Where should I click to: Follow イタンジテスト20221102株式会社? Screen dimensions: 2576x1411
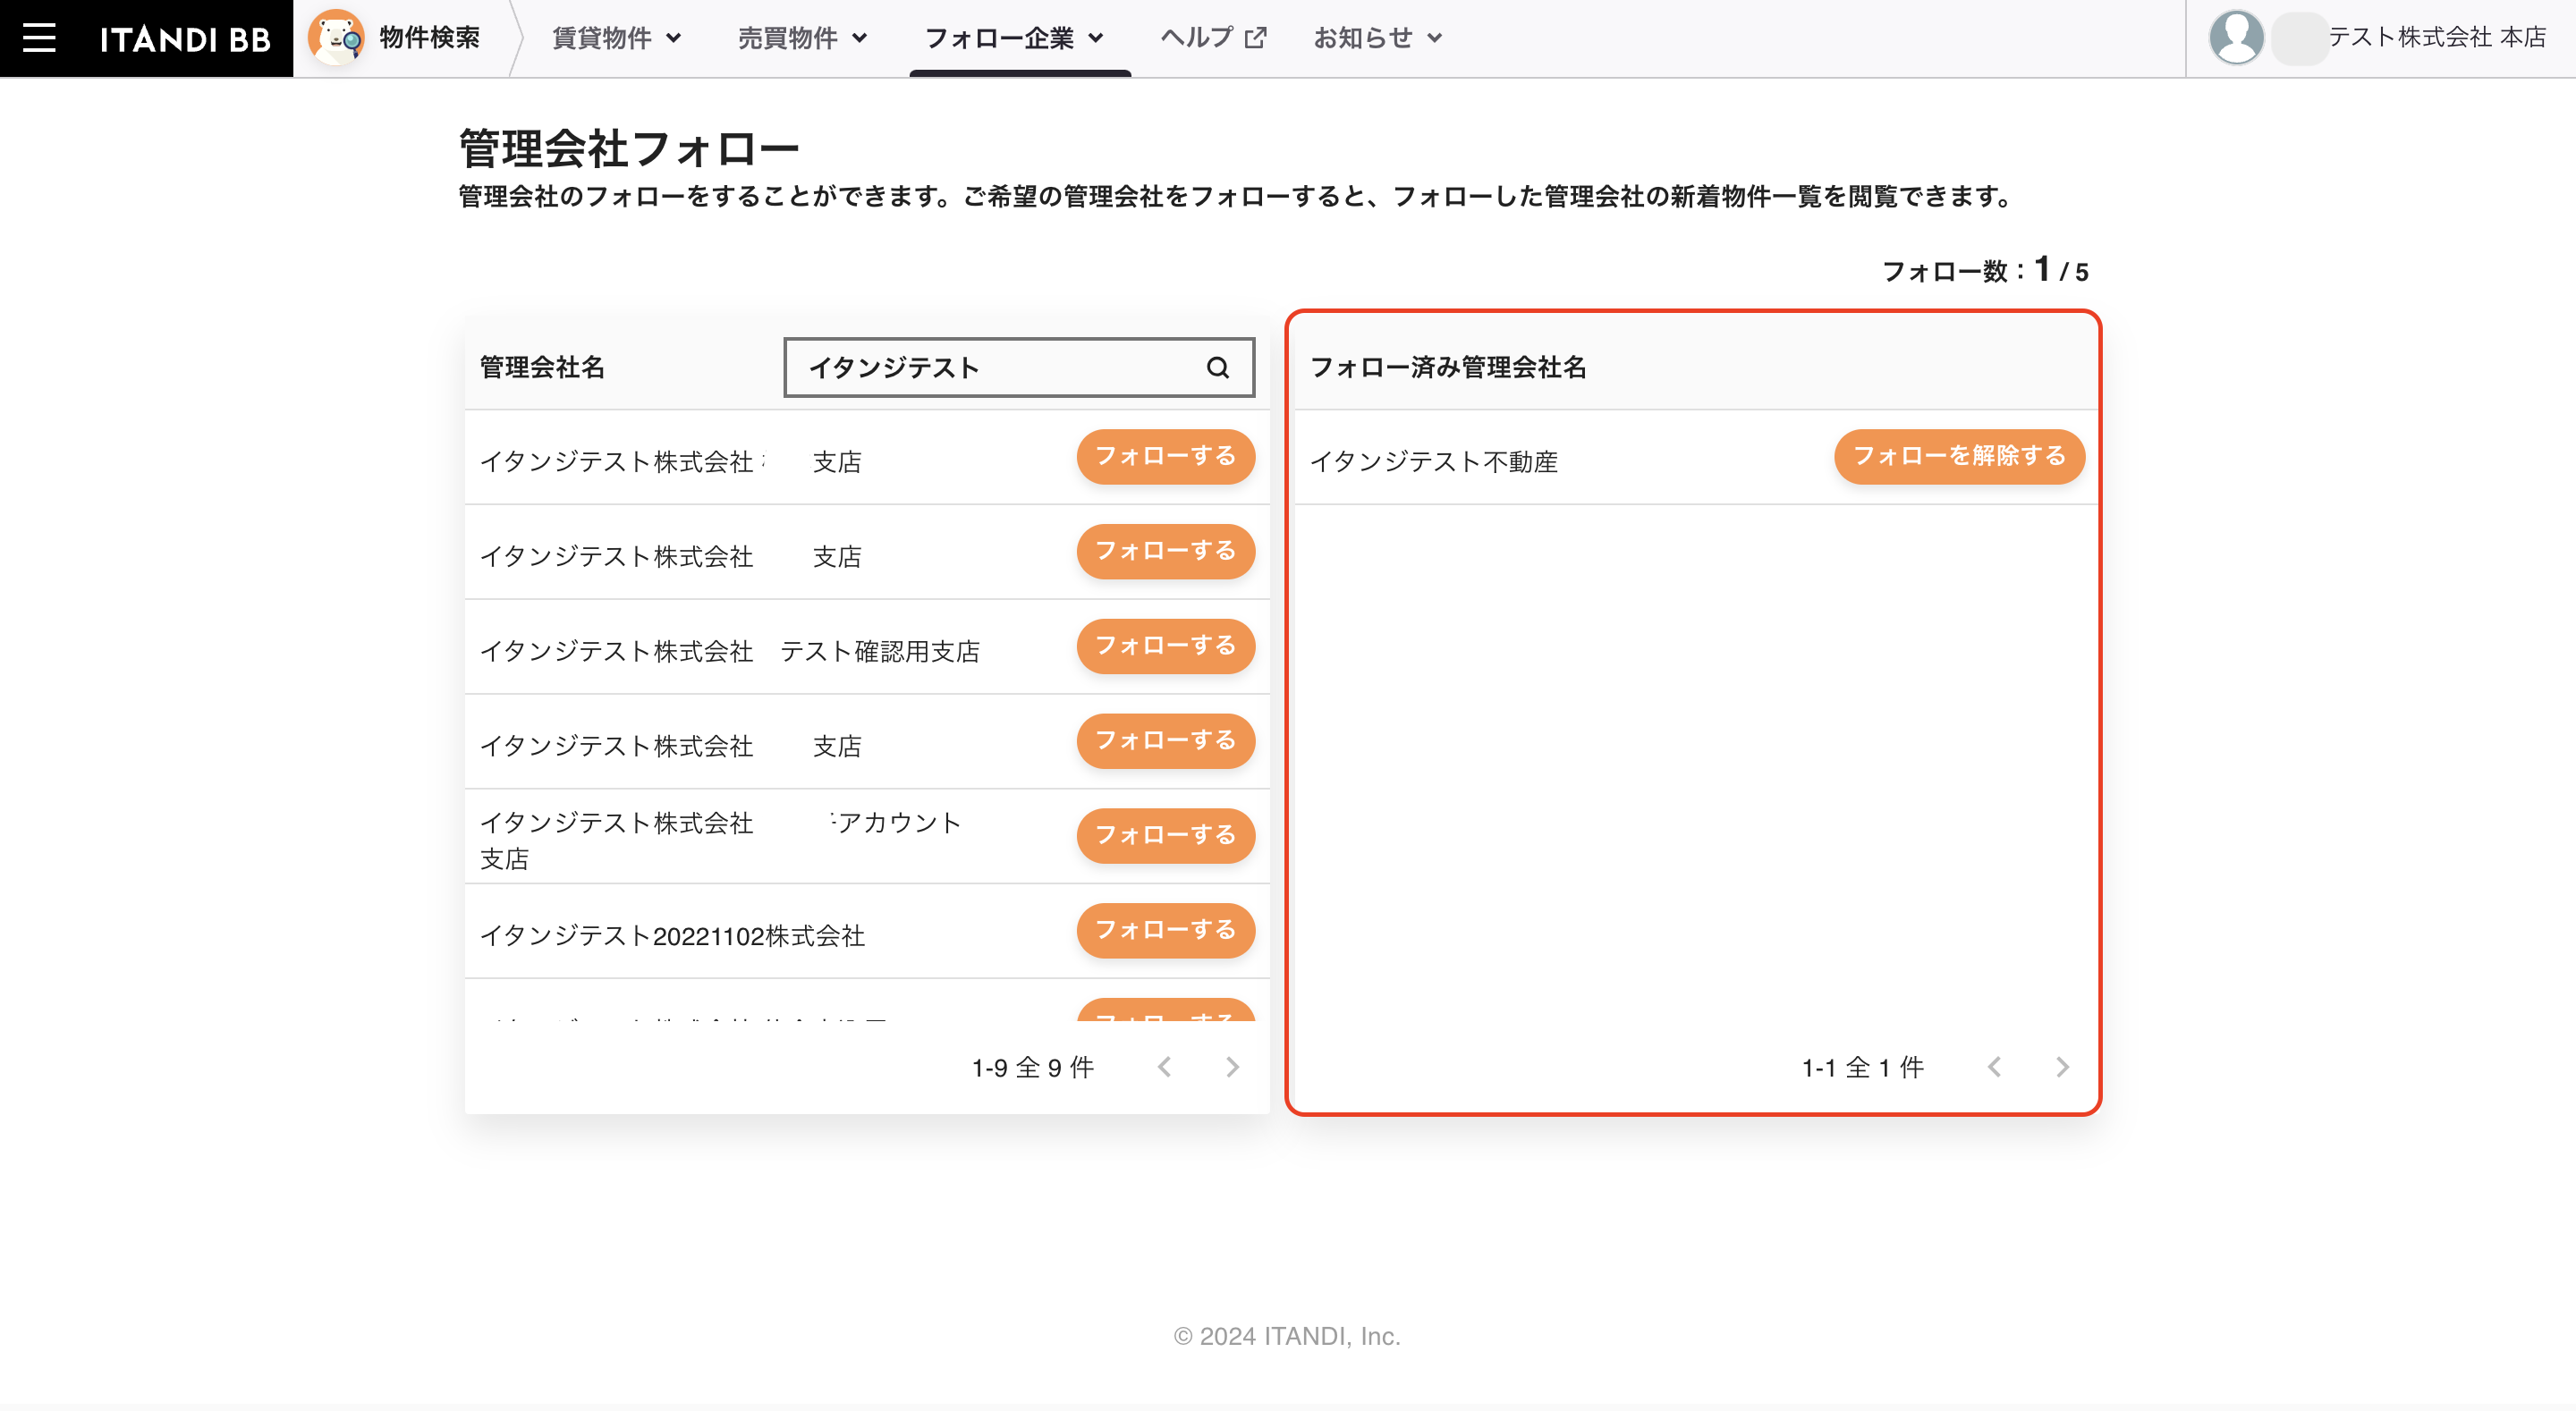tap(1165, 931)
